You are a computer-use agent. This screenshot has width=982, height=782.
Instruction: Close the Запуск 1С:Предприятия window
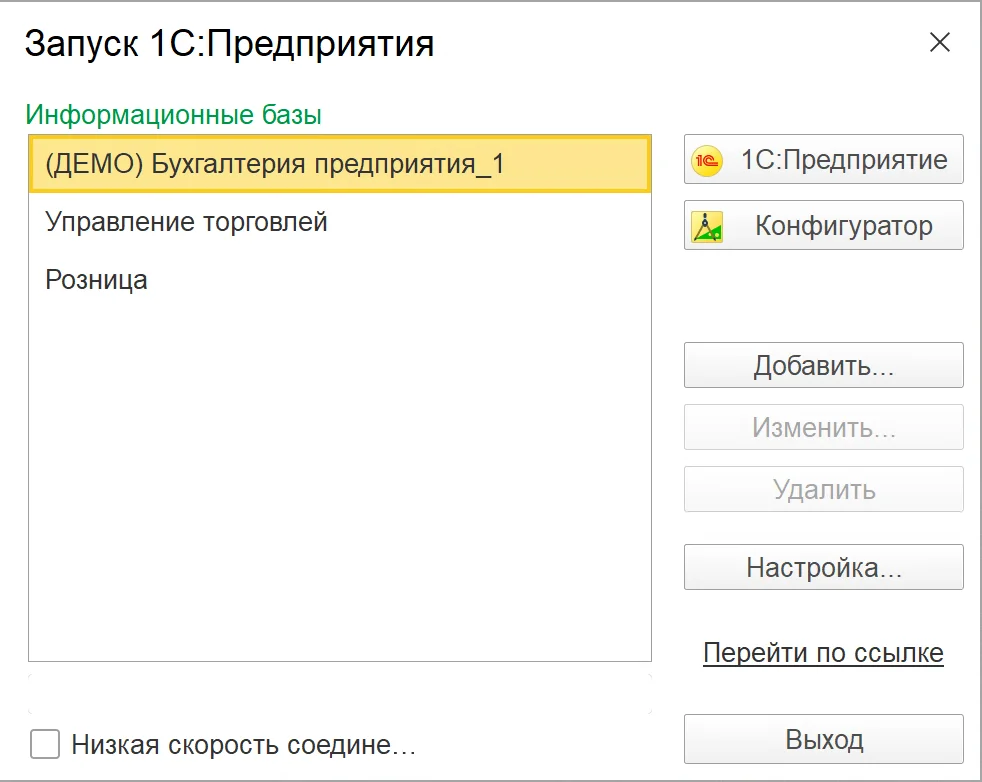coord(940,43)
